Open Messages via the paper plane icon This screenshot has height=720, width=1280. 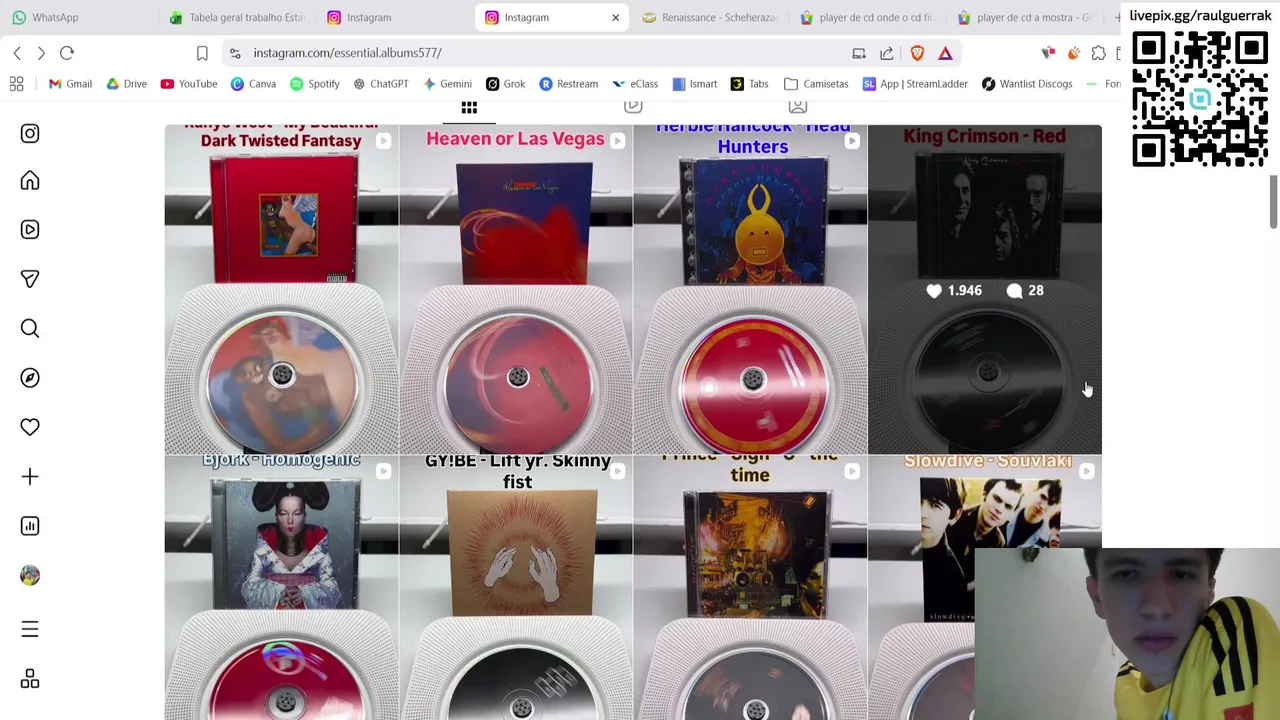[x=30, y=279]
